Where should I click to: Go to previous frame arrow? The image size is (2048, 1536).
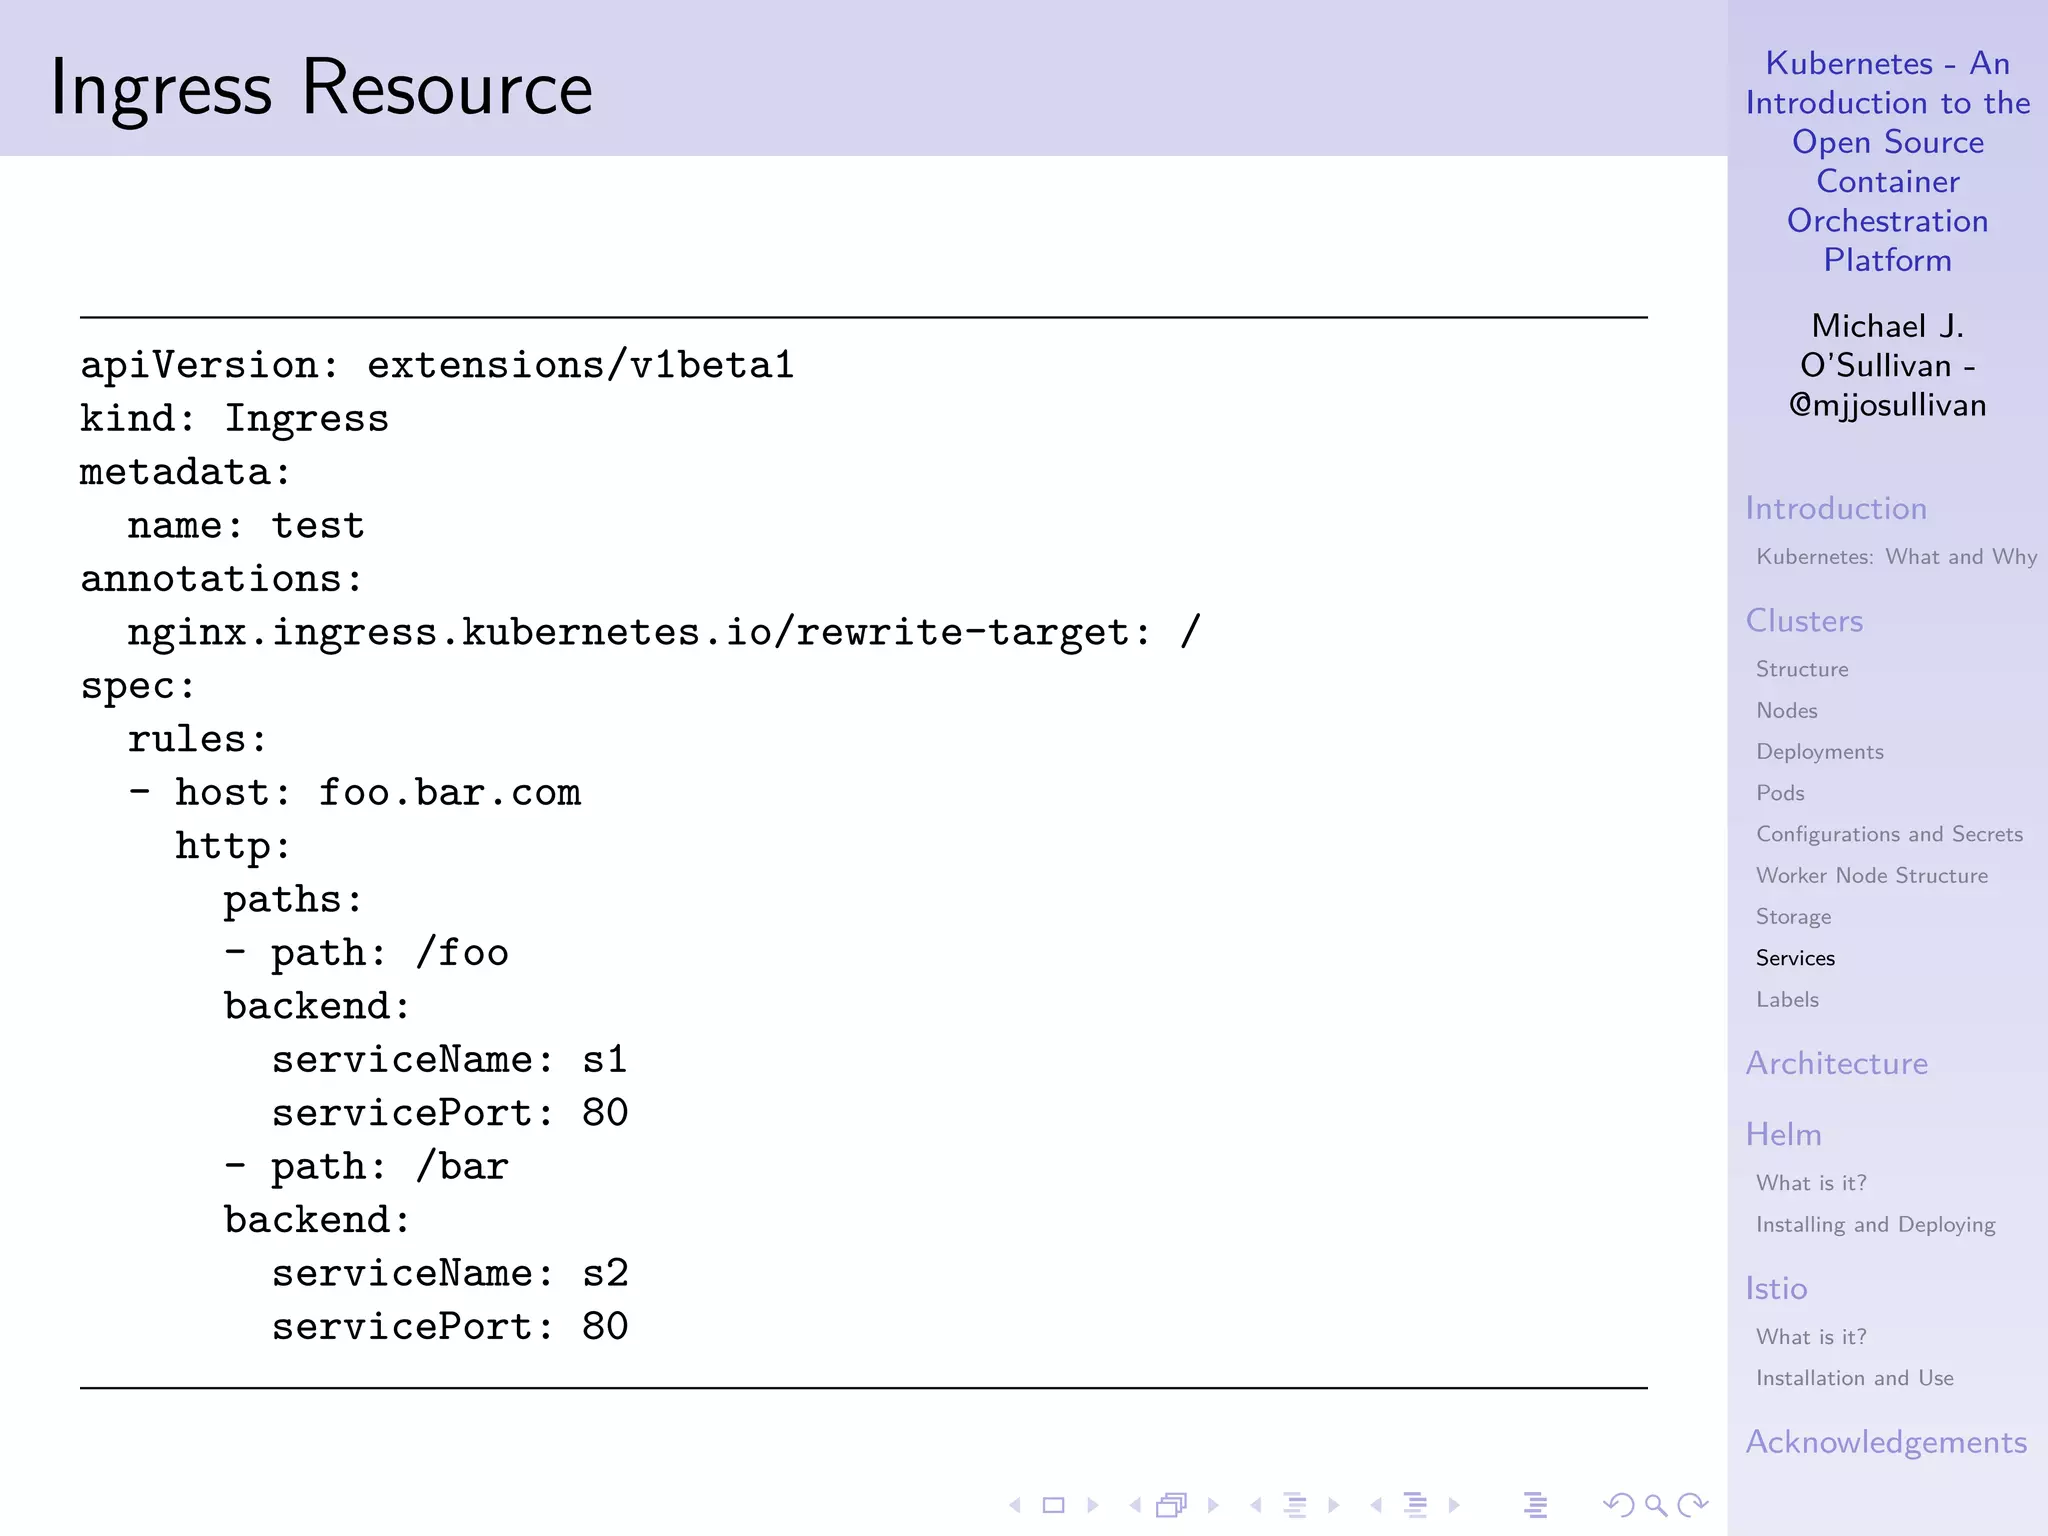(x=1135, y=1505)
